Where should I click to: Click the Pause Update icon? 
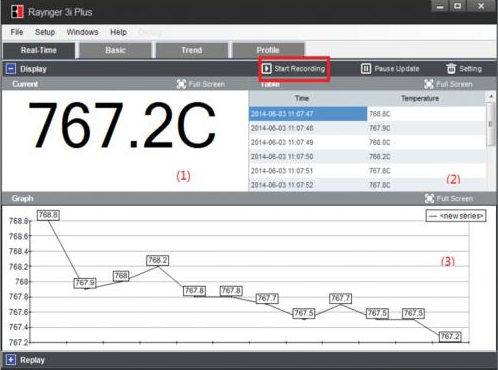366,69
